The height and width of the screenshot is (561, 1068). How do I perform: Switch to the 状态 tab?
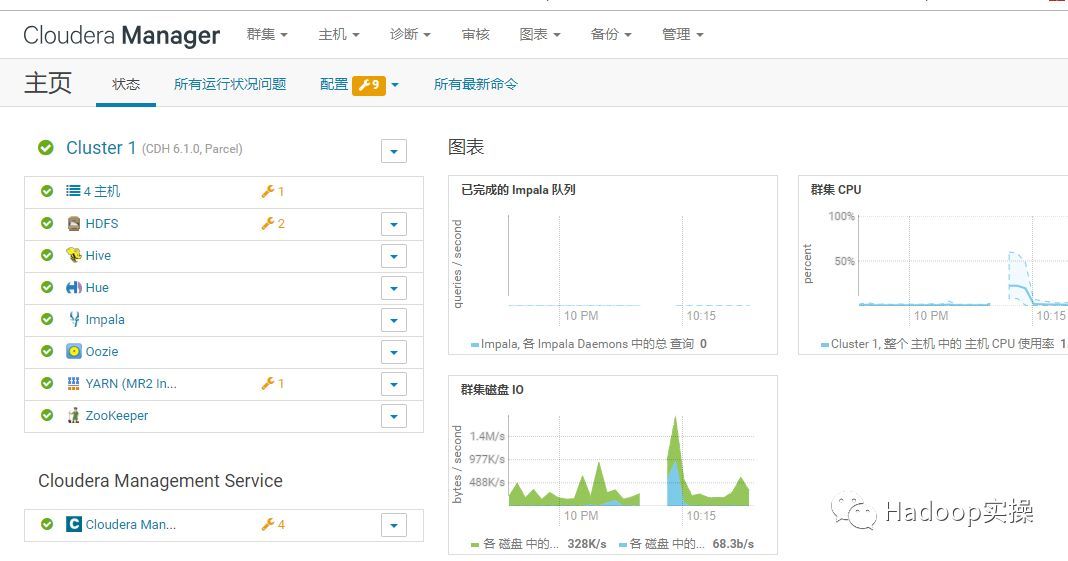point(126,84)
